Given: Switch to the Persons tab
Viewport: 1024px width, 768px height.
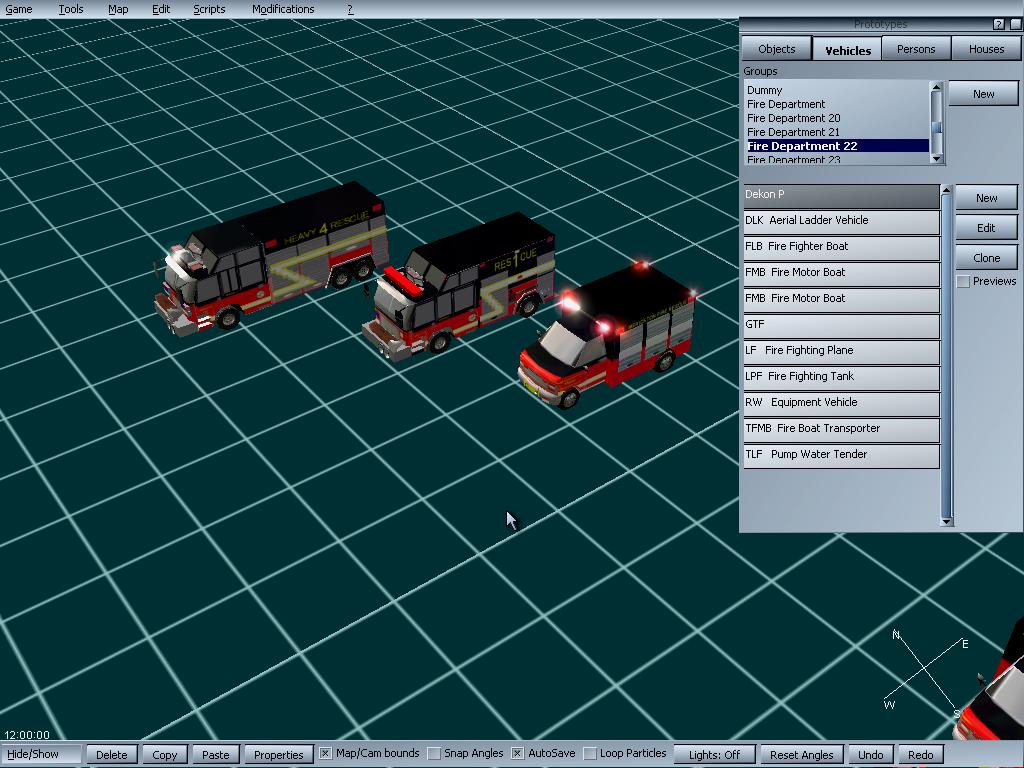Looking at the screenshot, I should point(916,49).
